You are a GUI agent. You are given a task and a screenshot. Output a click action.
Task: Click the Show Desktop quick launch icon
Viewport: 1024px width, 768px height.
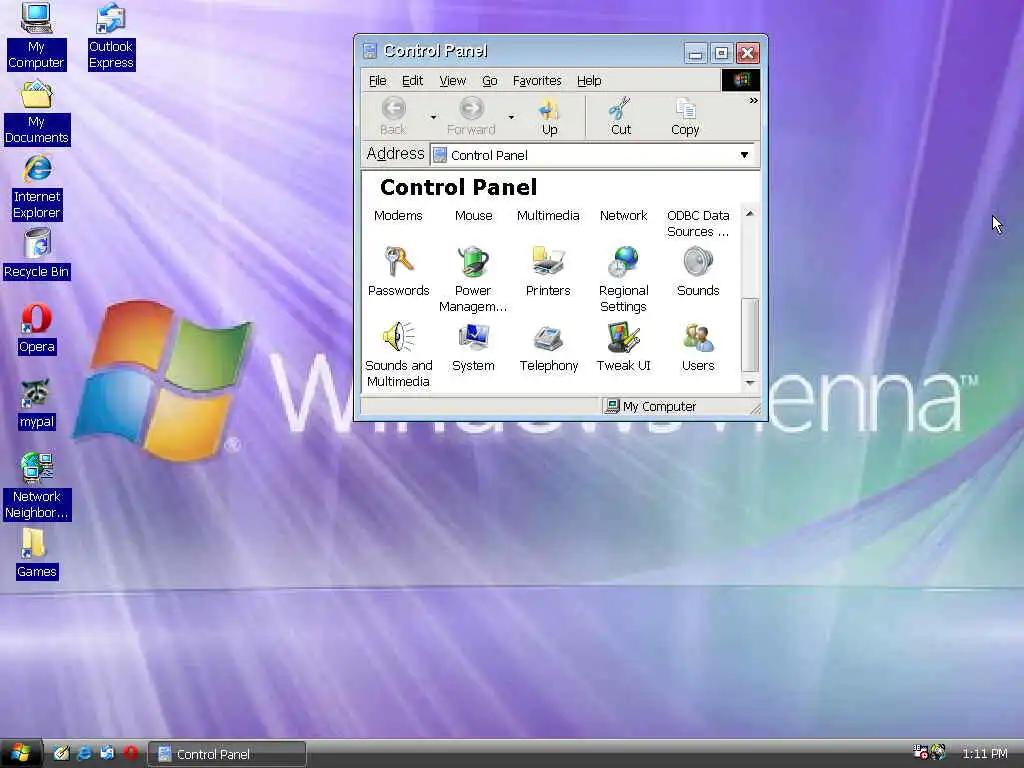61,754
